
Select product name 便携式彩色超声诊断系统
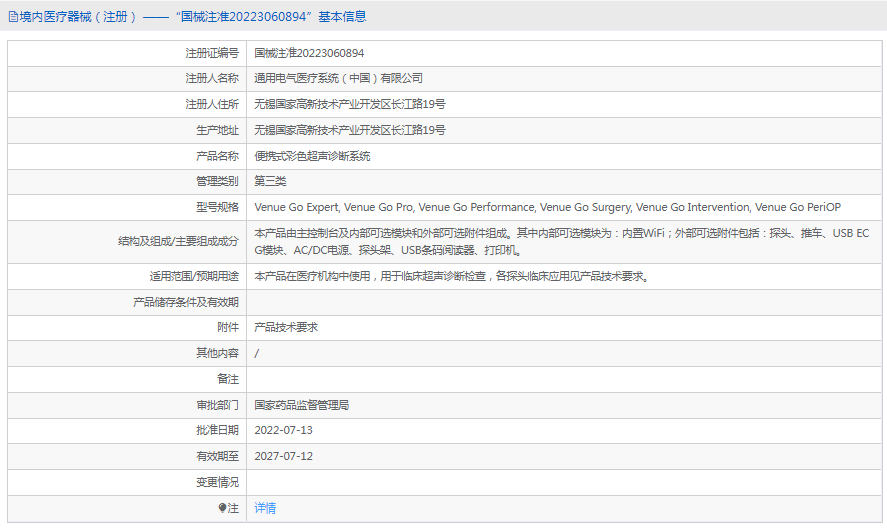click(x=312, y=156)
